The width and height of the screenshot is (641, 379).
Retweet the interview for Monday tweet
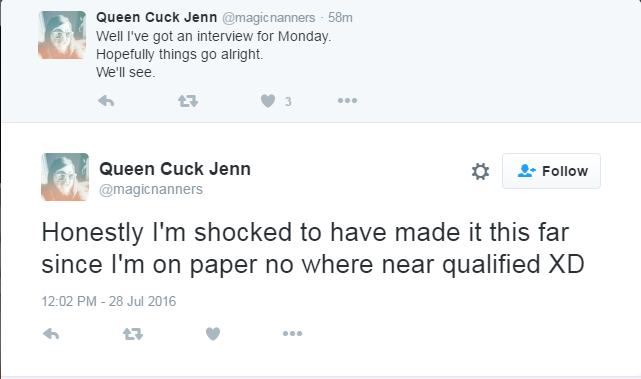click(188, 101)
